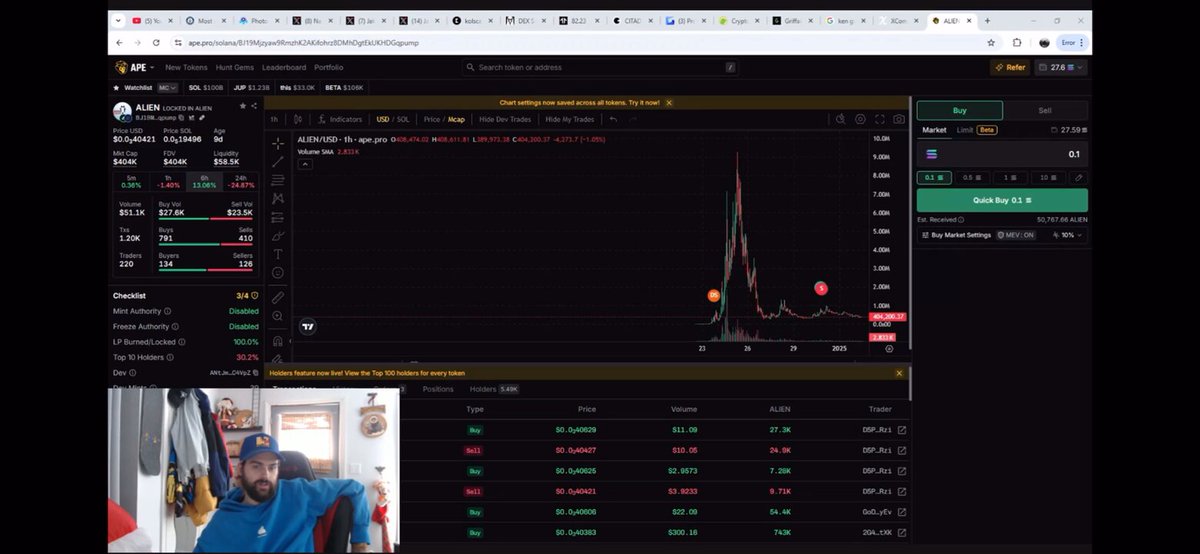The height and width of the screenshot is (554, 1200).
Task: Select the 0.1 SOL preset amount
Action: [x=932, y=177]
